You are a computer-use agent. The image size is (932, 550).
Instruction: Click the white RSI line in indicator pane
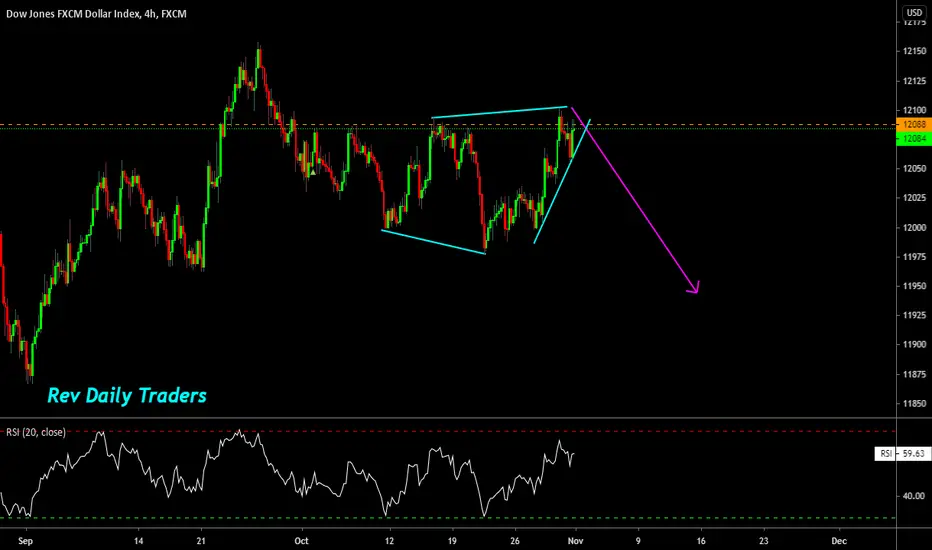click(288, 474)
